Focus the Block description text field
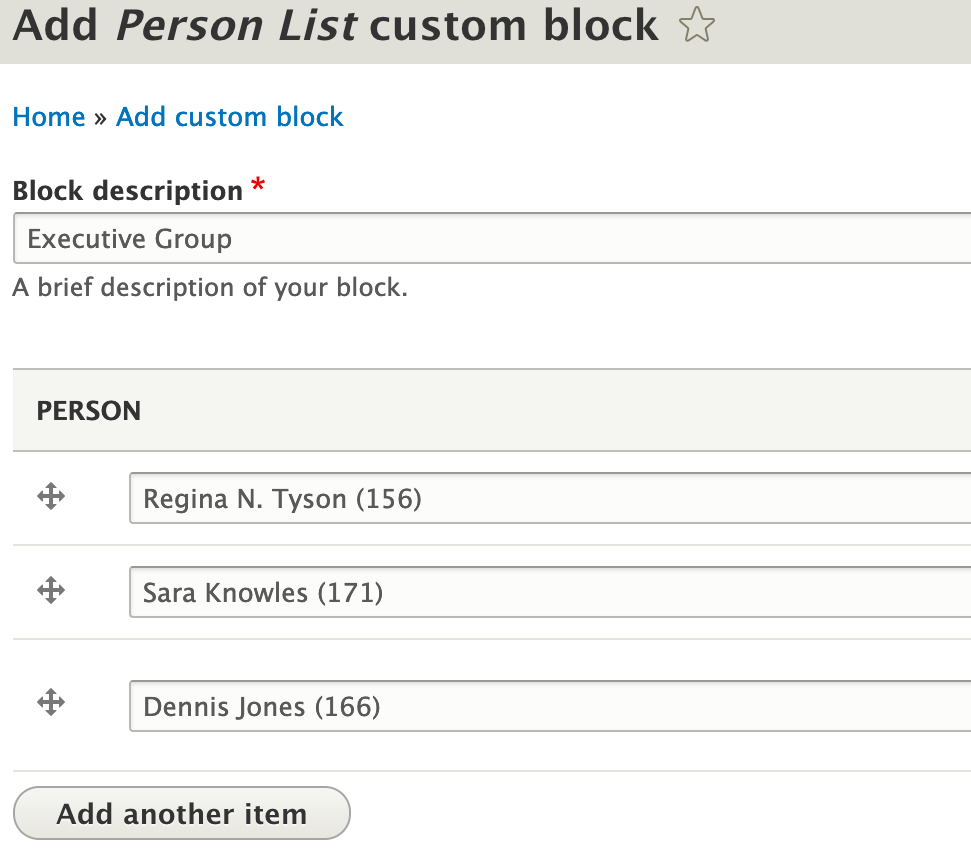This screenshot has width=971, height=851. click(x=492, y=239)
